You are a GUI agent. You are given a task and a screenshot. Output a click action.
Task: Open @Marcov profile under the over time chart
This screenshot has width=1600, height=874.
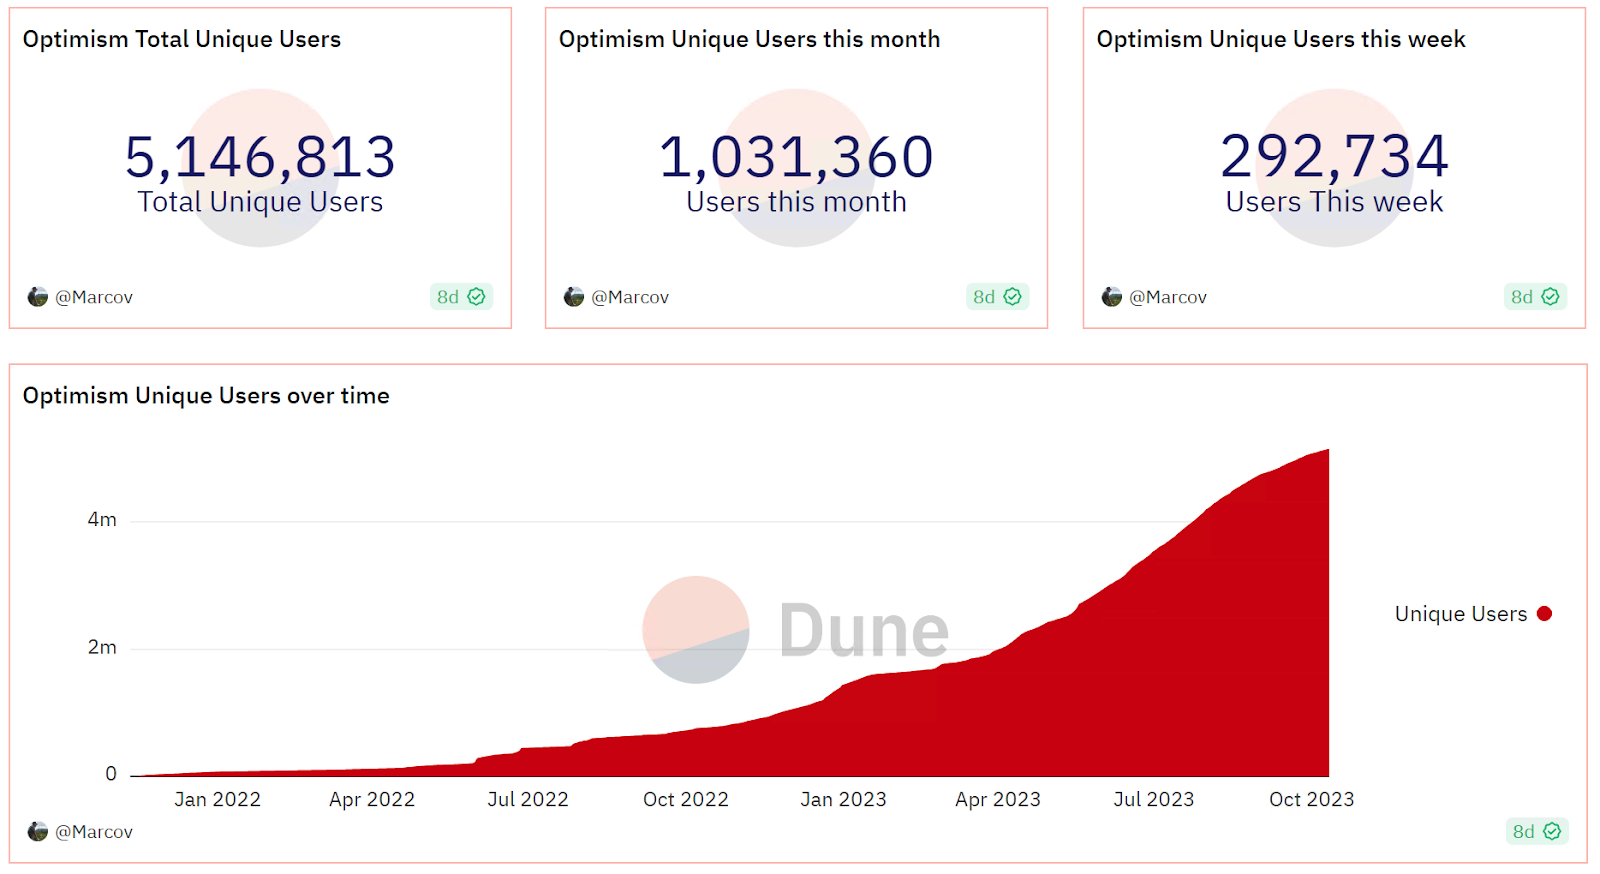point(94,832)
